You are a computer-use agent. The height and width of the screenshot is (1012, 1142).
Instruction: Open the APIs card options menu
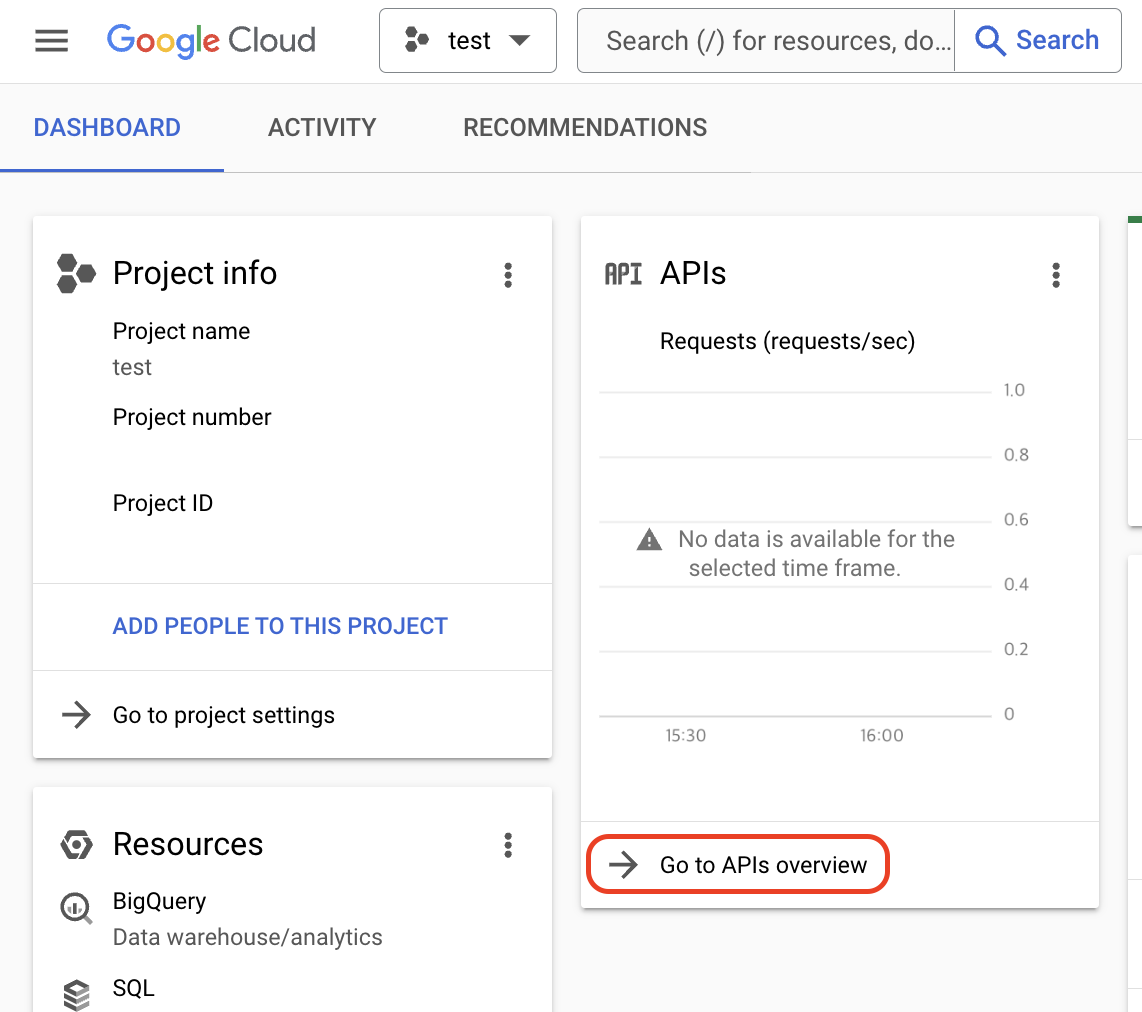1056,275
